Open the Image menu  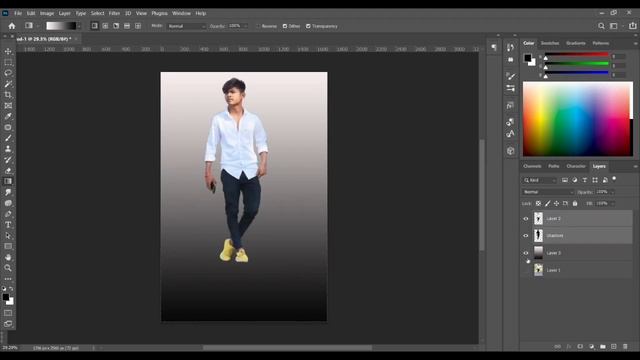(x=47, y=13)
